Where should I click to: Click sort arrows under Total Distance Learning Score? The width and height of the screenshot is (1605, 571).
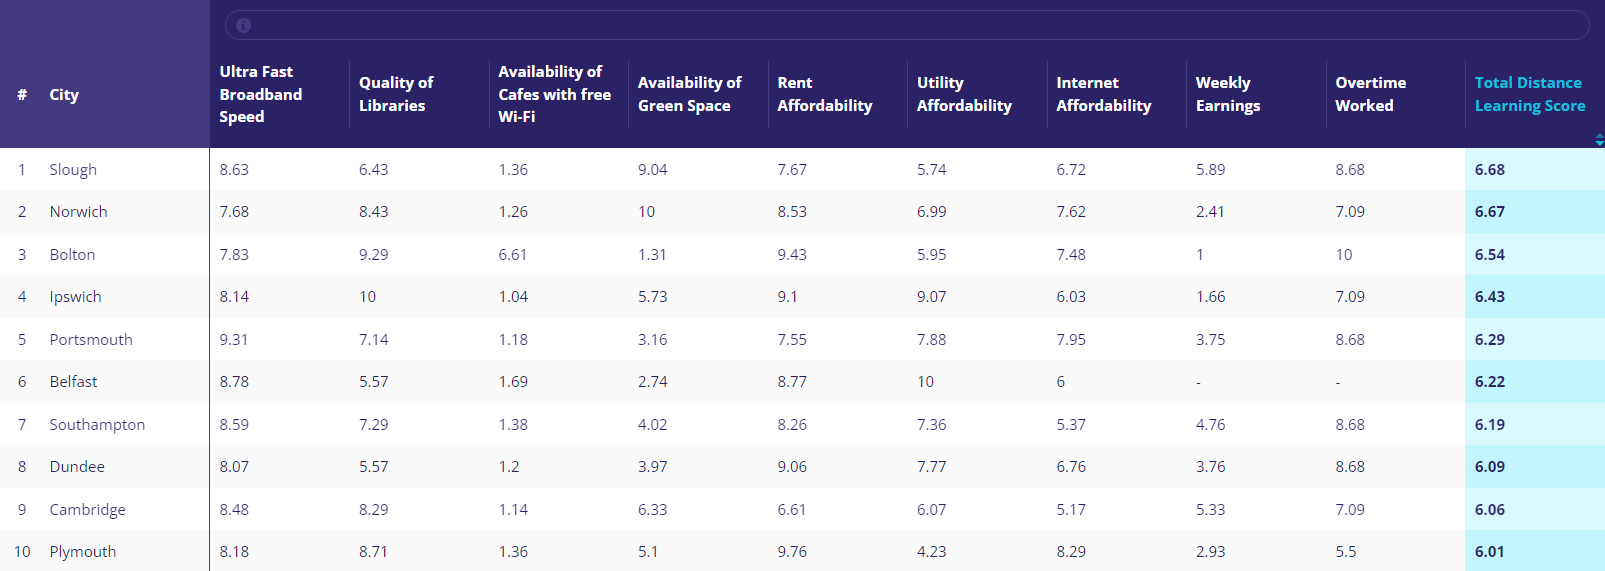point(1599,141)
